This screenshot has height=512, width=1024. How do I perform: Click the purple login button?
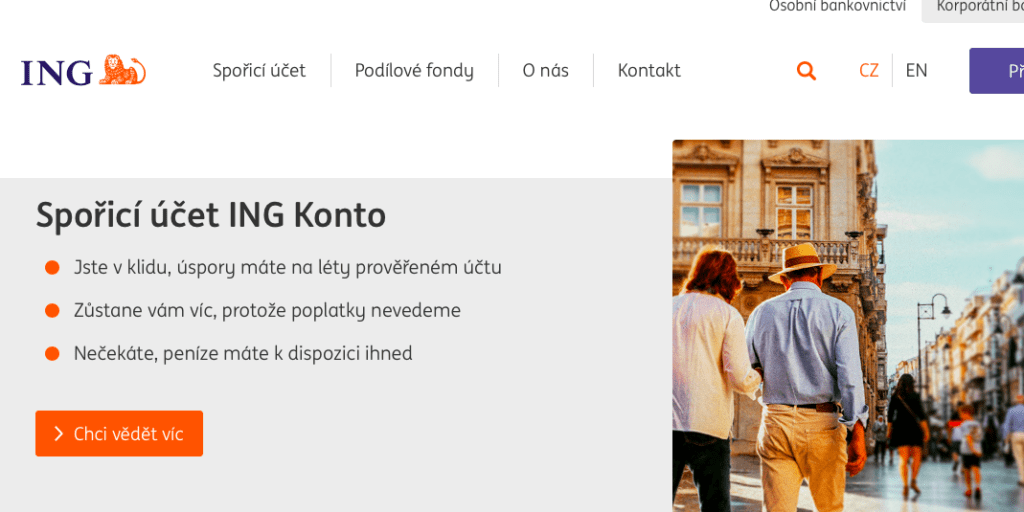tap(997, 71)
